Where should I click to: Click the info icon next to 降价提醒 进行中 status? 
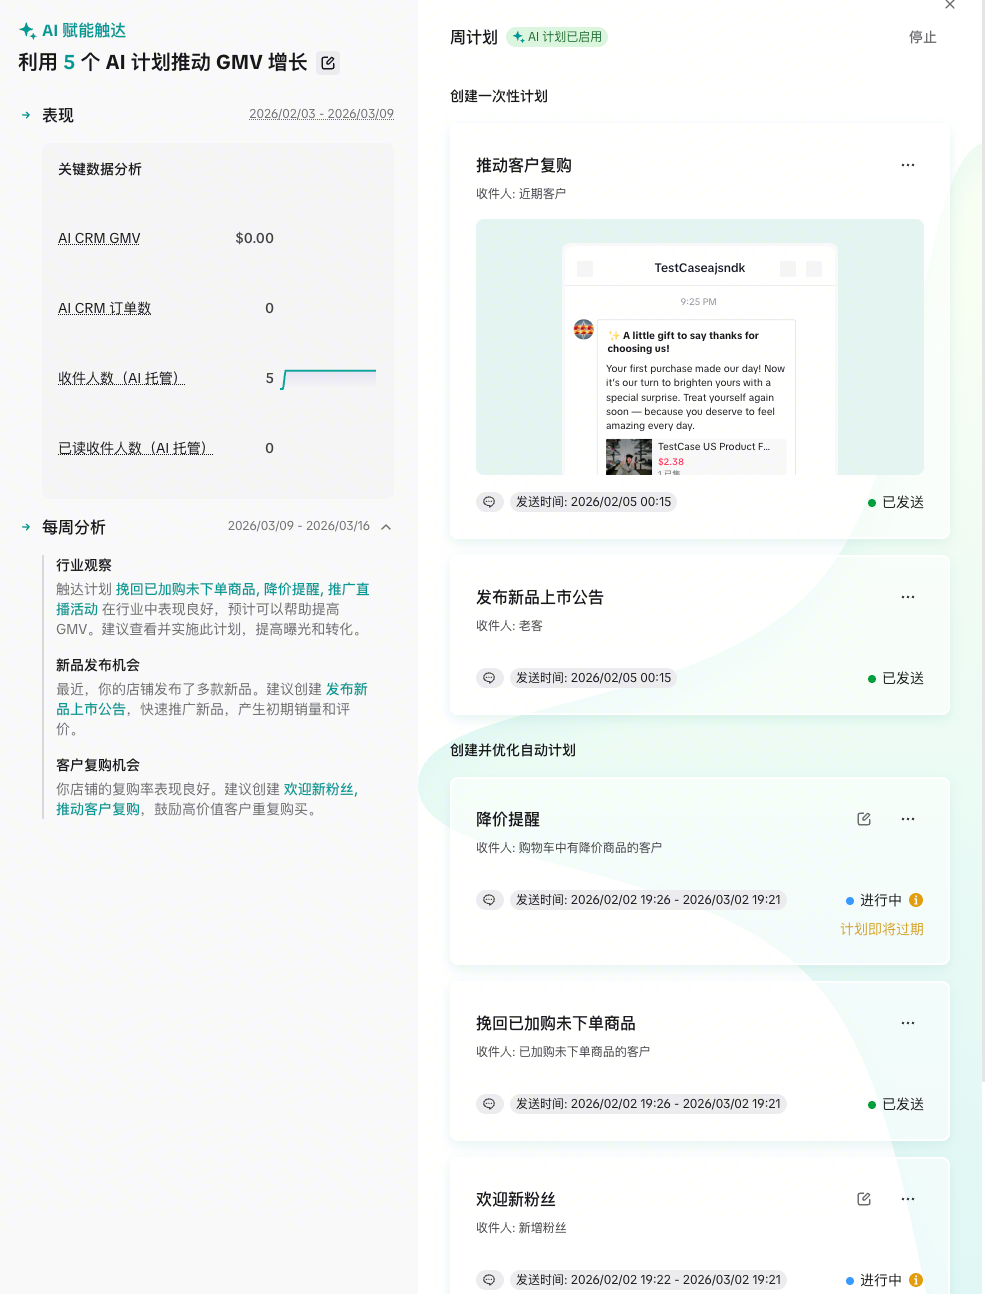(916, 900)
